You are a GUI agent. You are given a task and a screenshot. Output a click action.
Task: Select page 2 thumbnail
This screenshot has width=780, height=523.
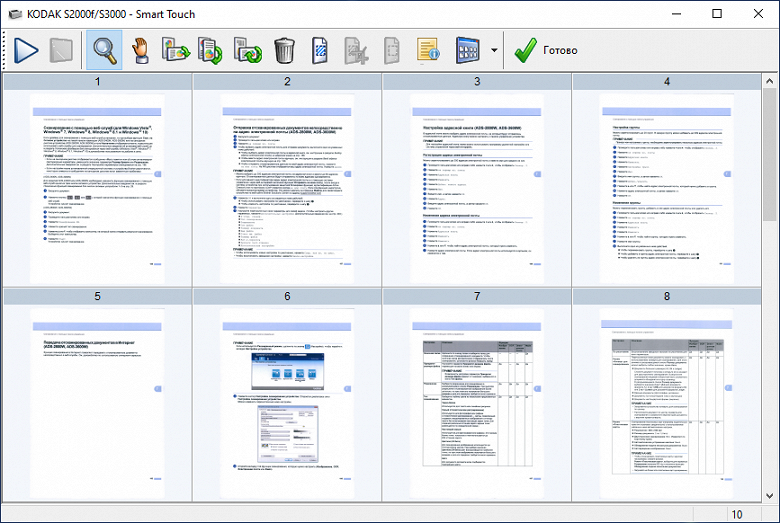(x=287, y=188)
